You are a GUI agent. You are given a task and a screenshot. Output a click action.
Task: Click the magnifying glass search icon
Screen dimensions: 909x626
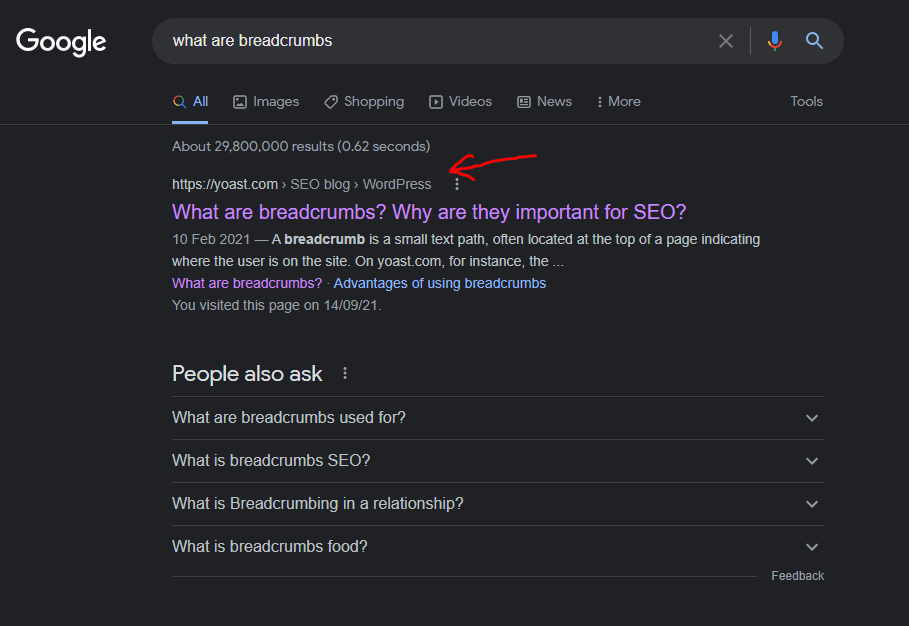814,41
